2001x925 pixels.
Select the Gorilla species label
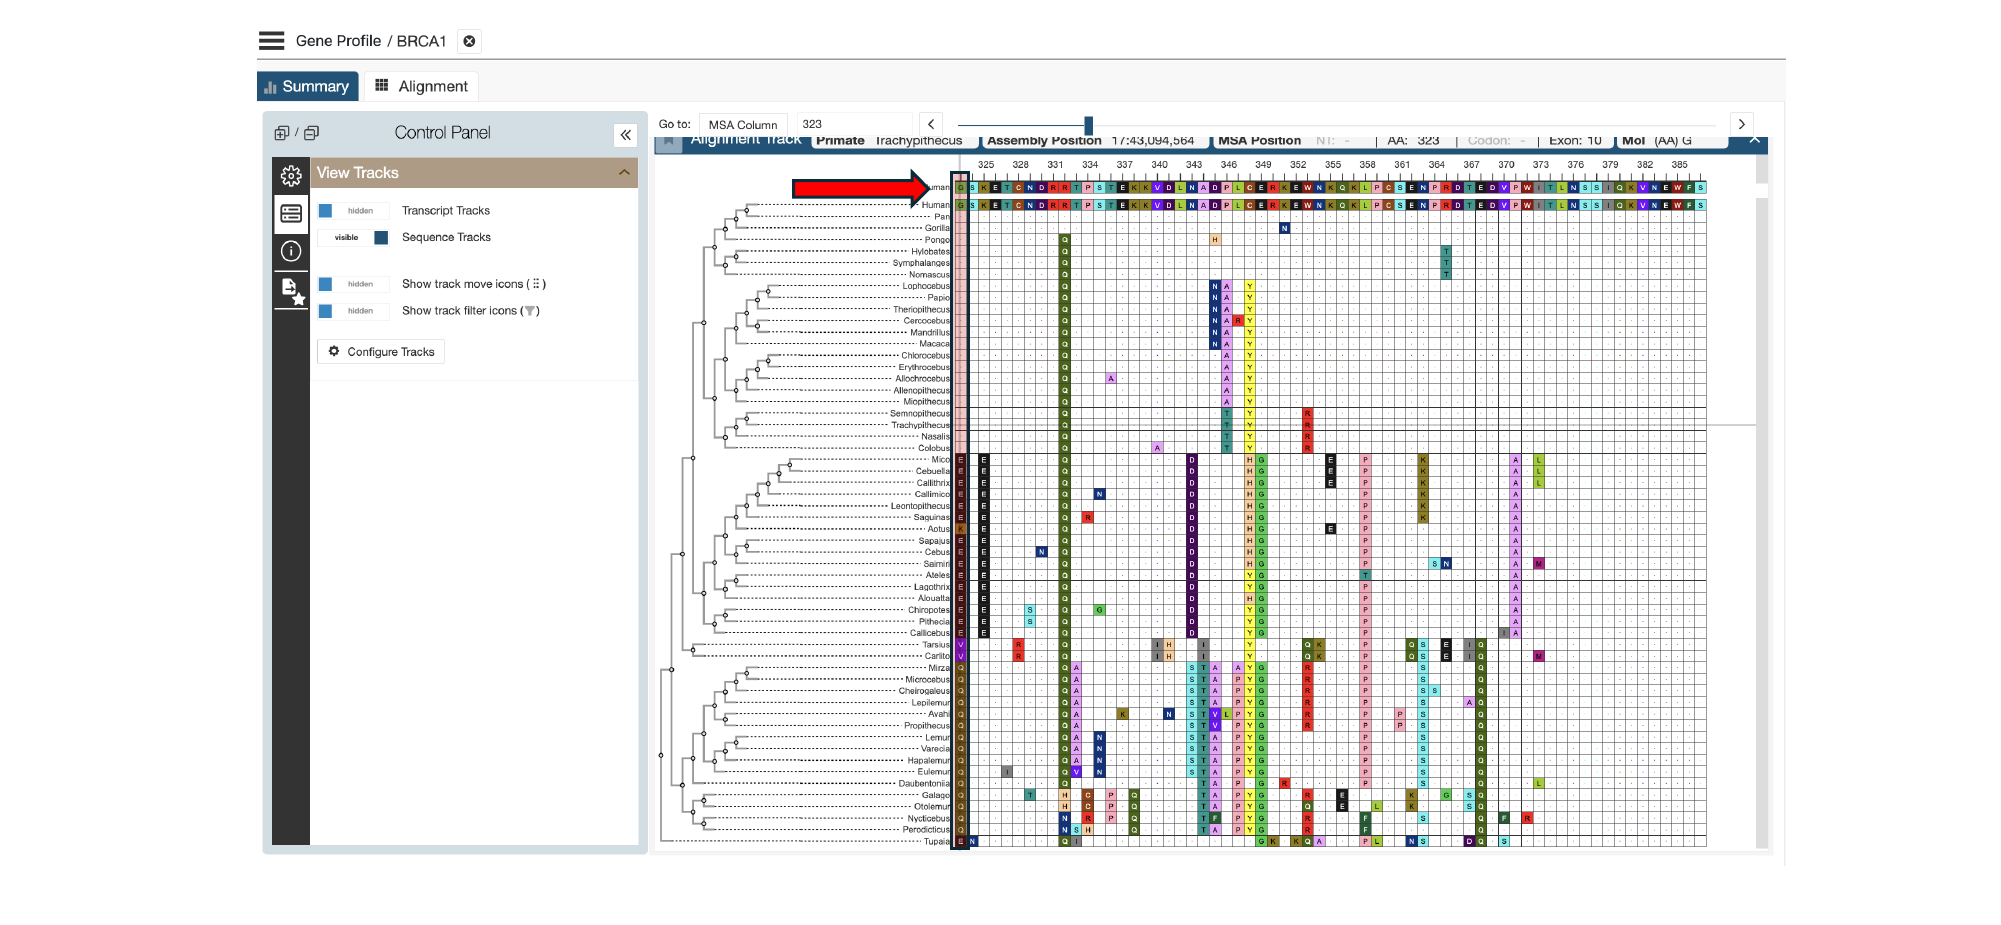(x=937, y=228)
